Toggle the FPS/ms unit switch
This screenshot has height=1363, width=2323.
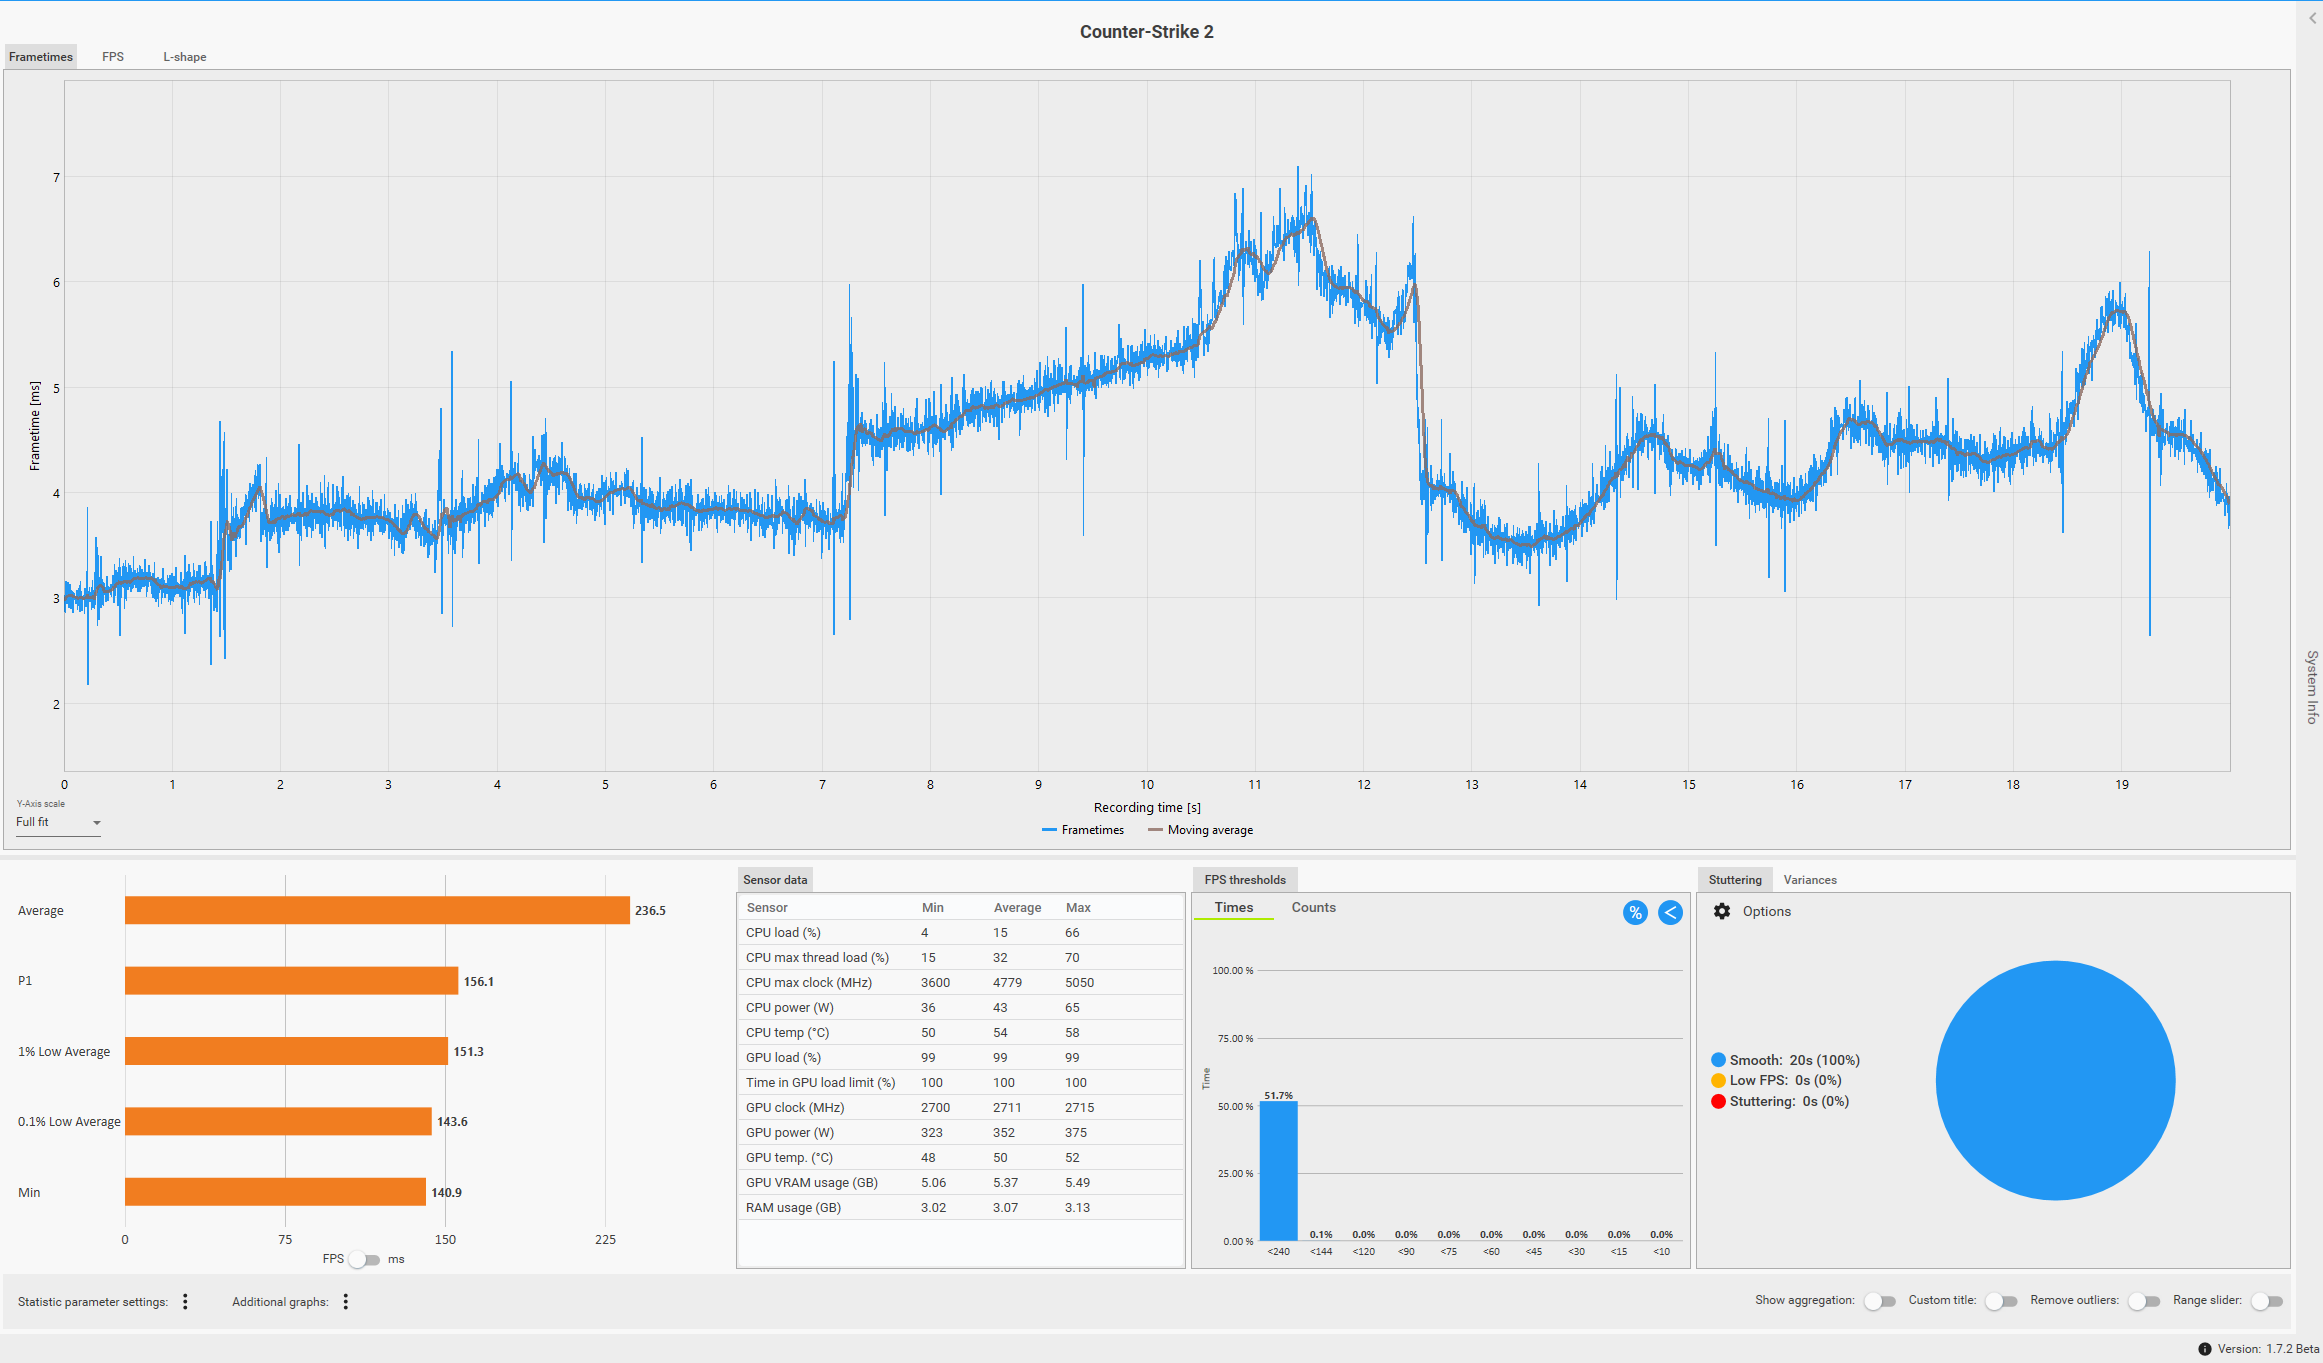[x=364, y=1259]
